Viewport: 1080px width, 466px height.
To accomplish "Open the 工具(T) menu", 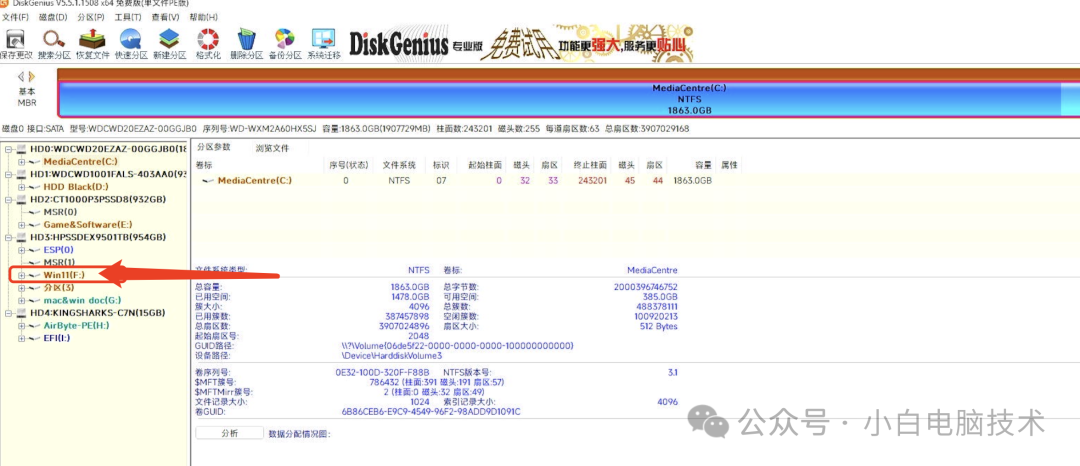I will coord(128,17).
